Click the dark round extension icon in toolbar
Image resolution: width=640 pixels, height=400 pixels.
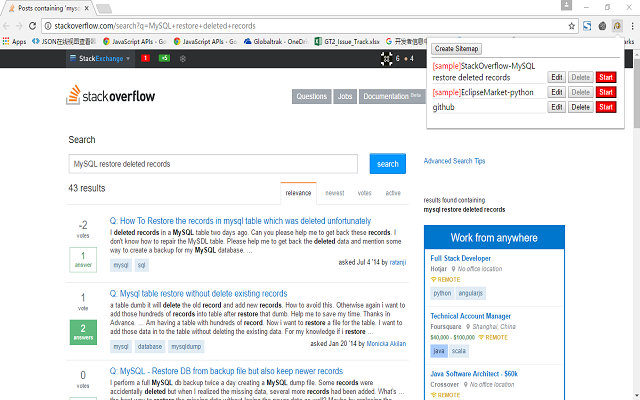click(x=602, y=26)
